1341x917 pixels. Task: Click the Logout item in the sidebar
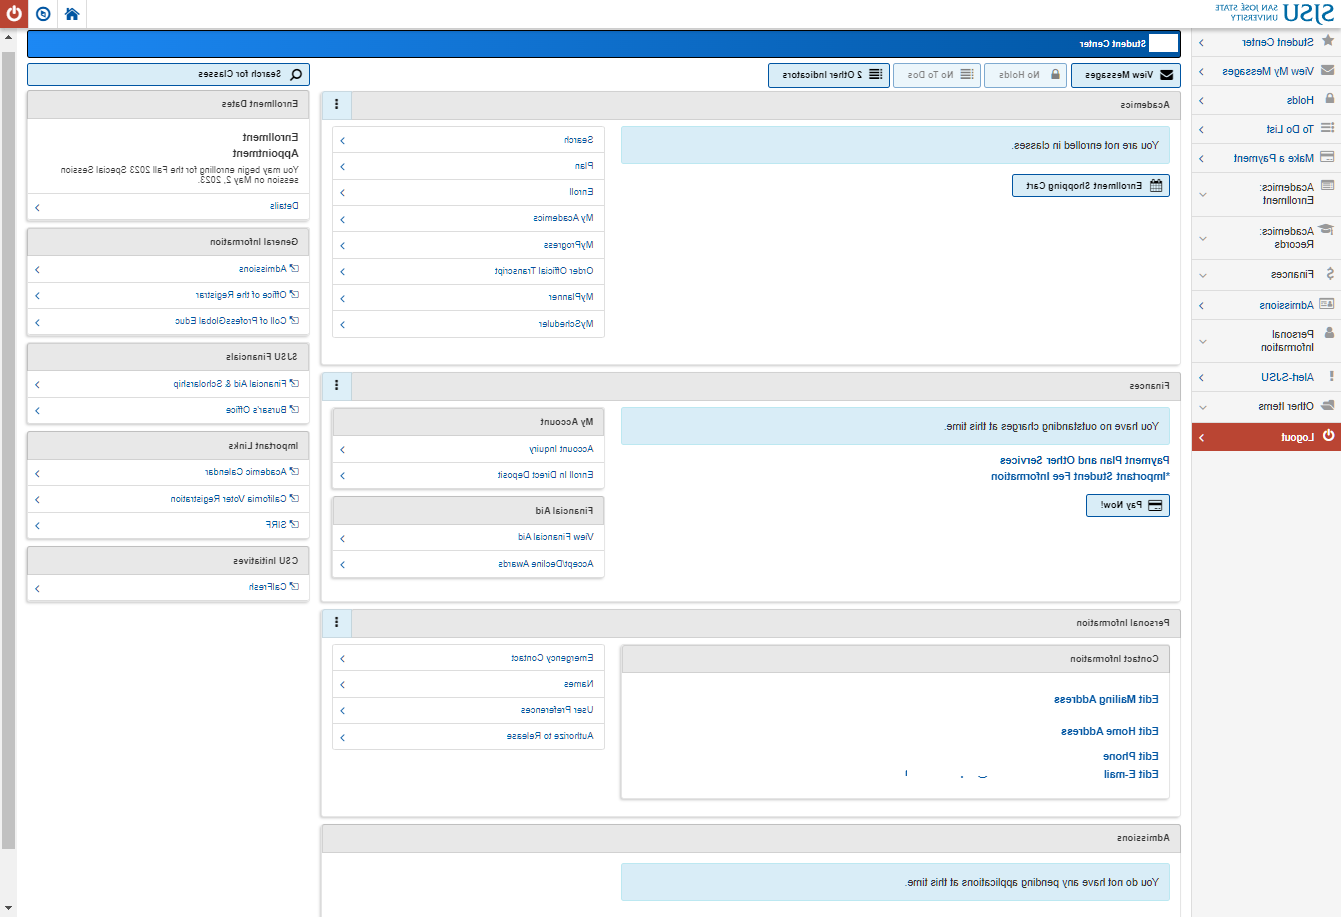1266,437
